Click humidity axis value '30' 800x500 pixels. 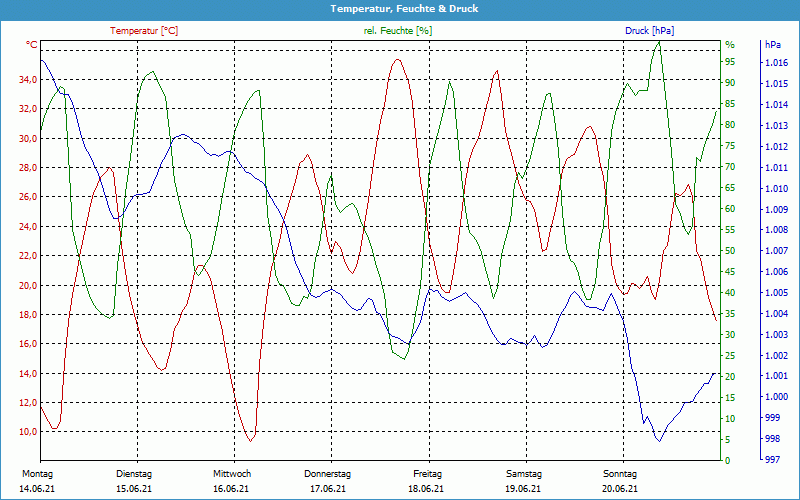(730, 335)
